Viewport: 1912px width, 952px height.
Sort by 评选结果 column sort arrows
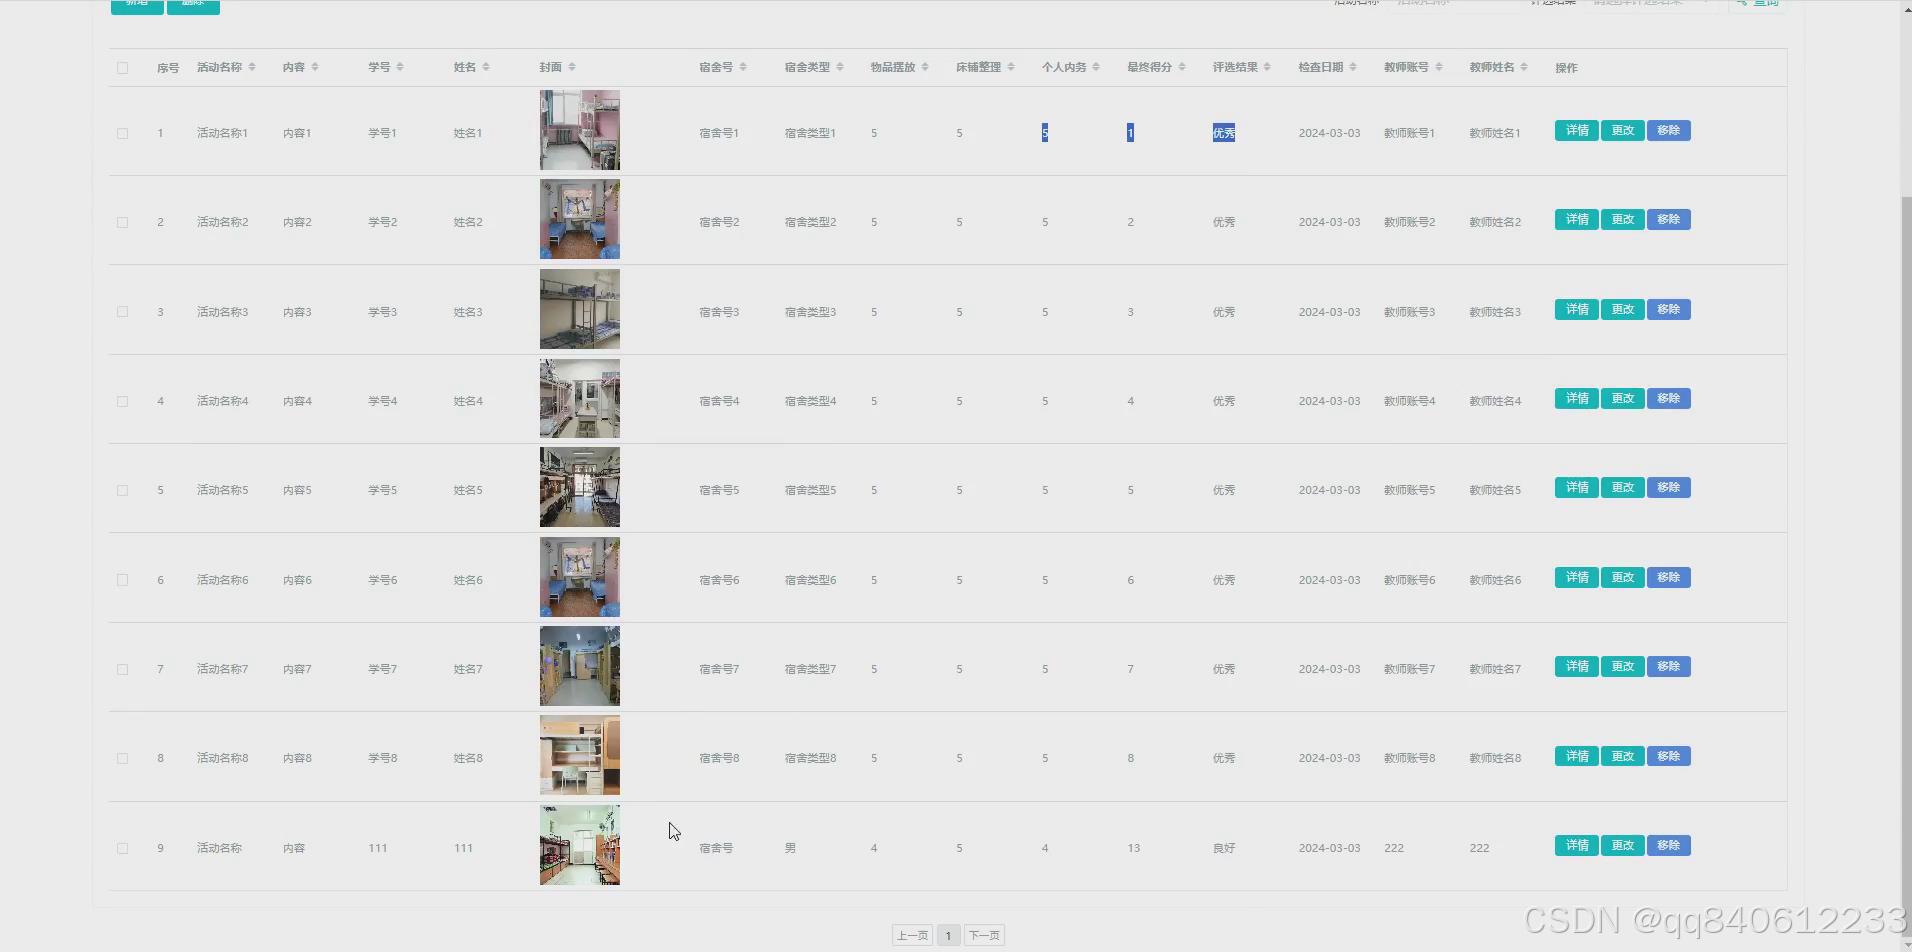[1267, 67]
